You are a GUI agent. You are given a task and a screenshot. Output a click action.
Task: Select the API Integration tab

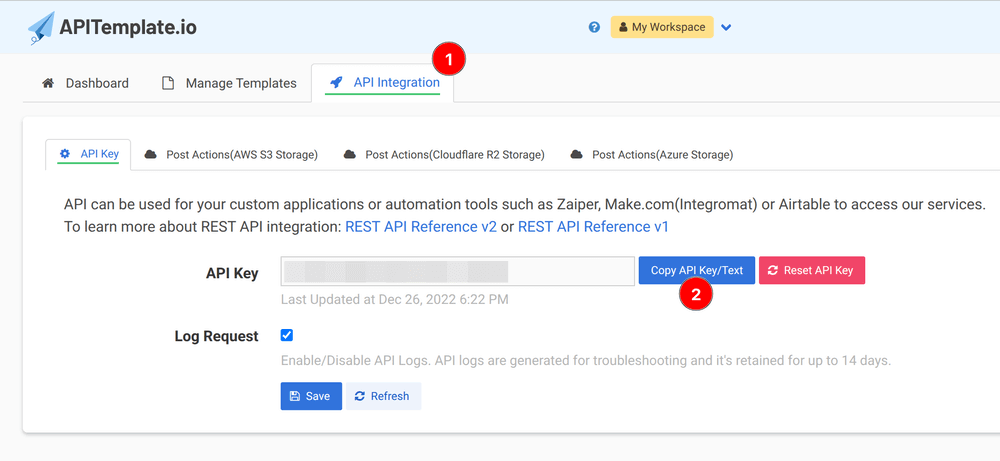tap(383, 83)
